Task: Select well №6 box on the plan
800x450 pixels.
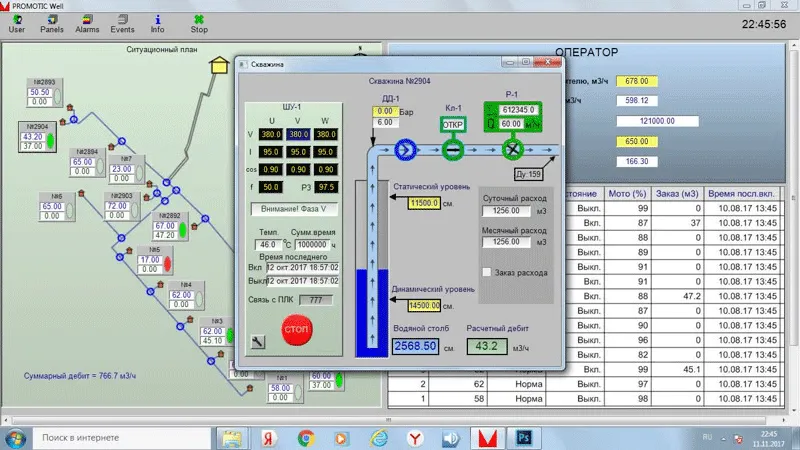Action: pyautogui.click(x=57, y=207)
